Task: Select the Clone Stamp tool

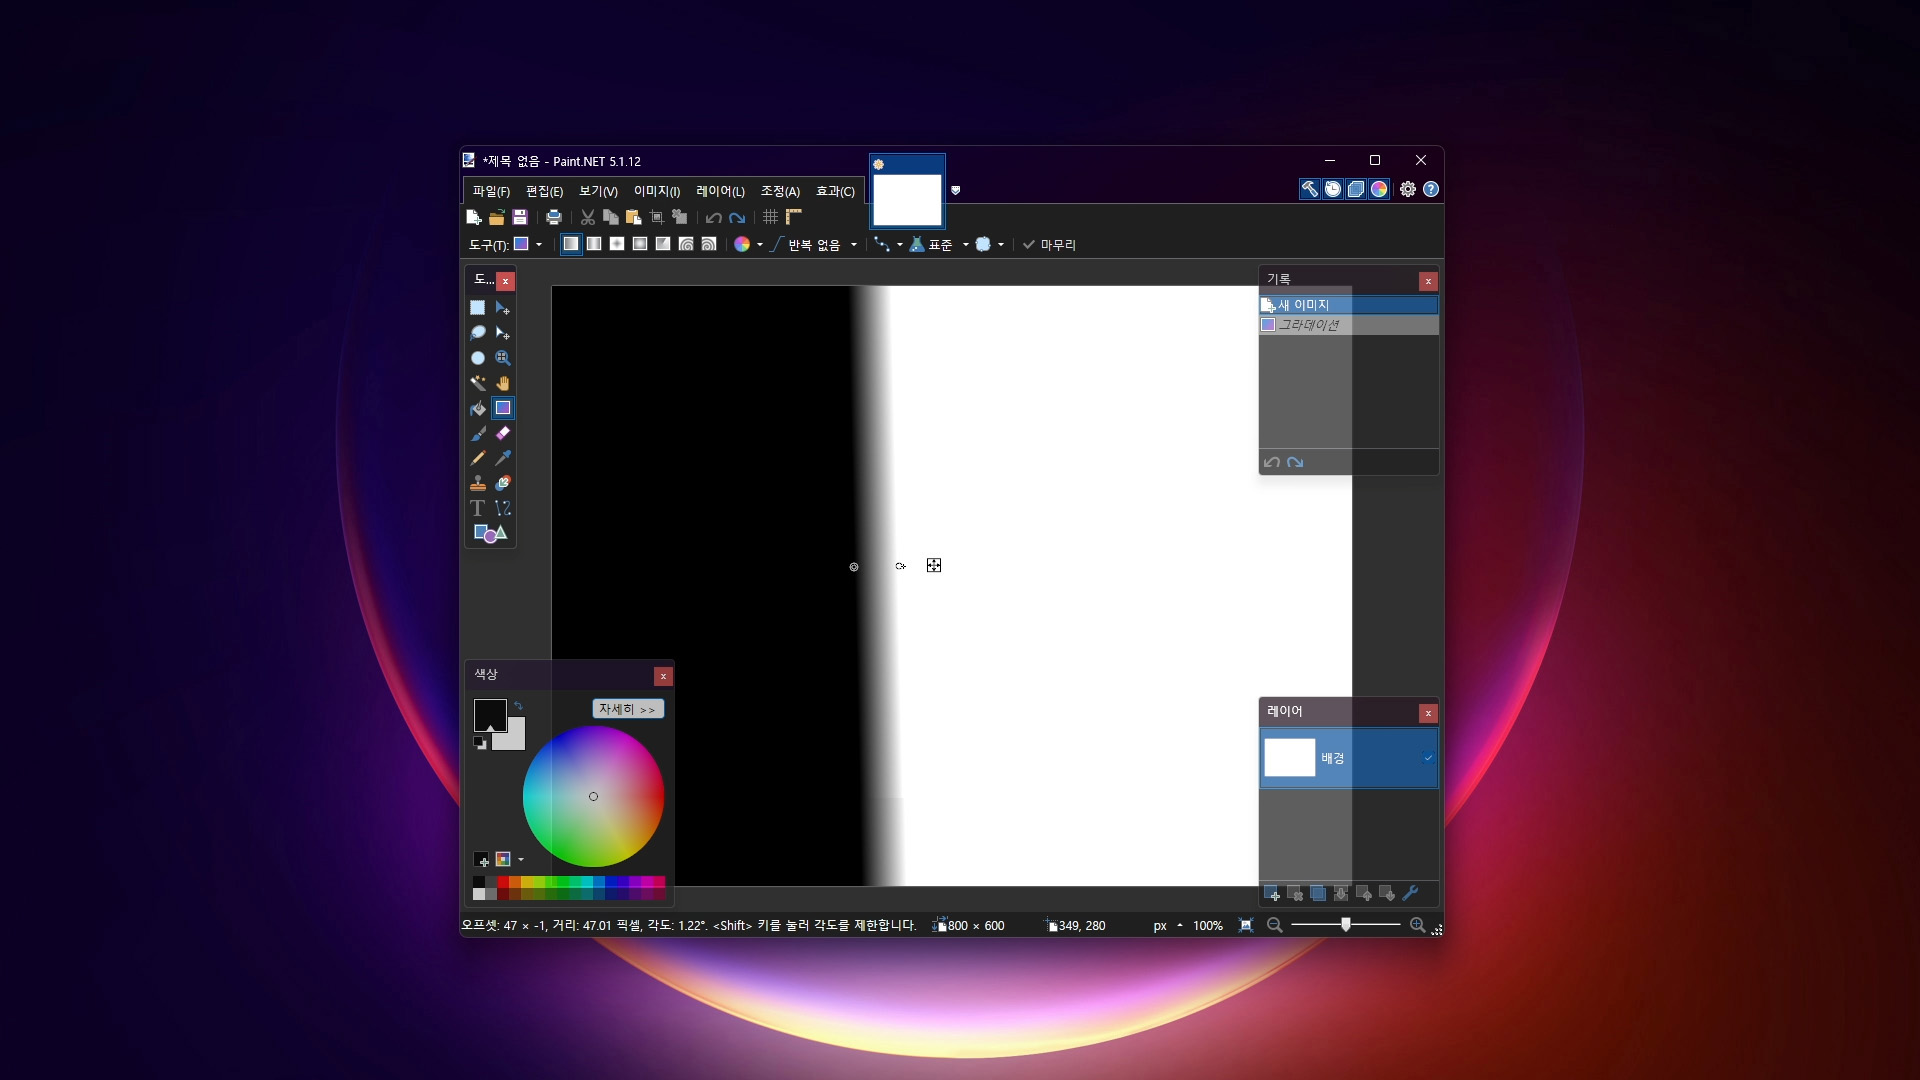Action: [478, 483]
